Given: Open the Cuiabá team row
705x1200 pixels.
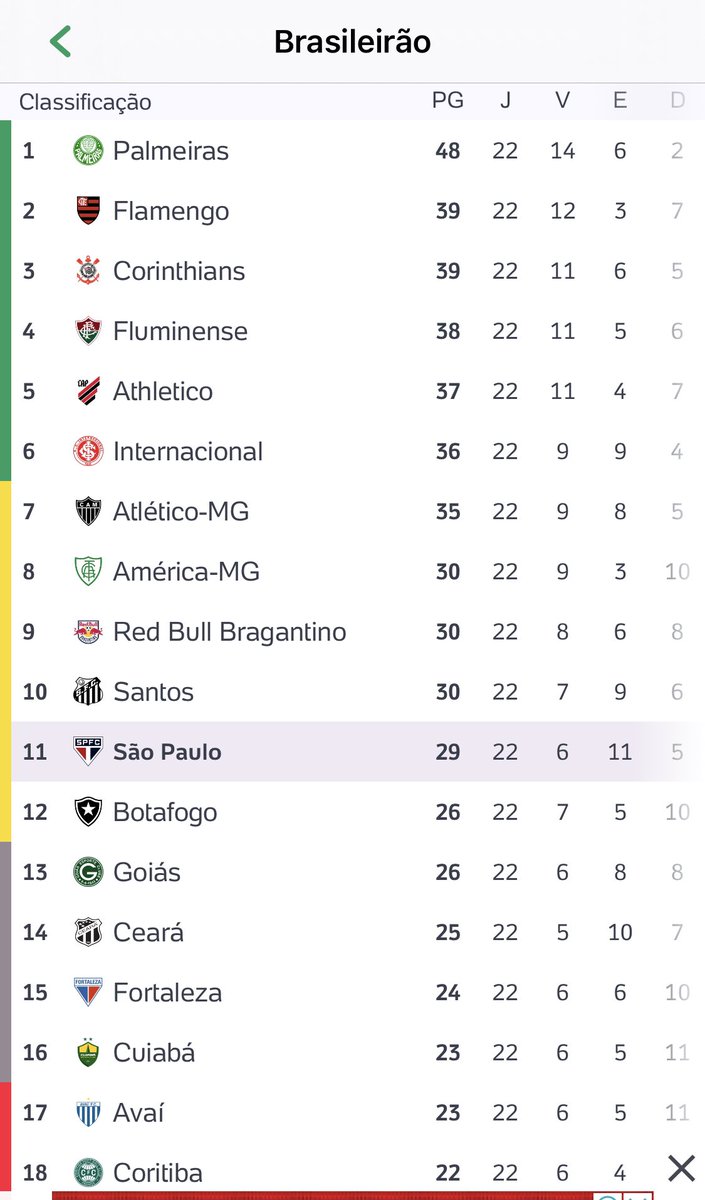Looking at the screenshot, I should 358,1052.
